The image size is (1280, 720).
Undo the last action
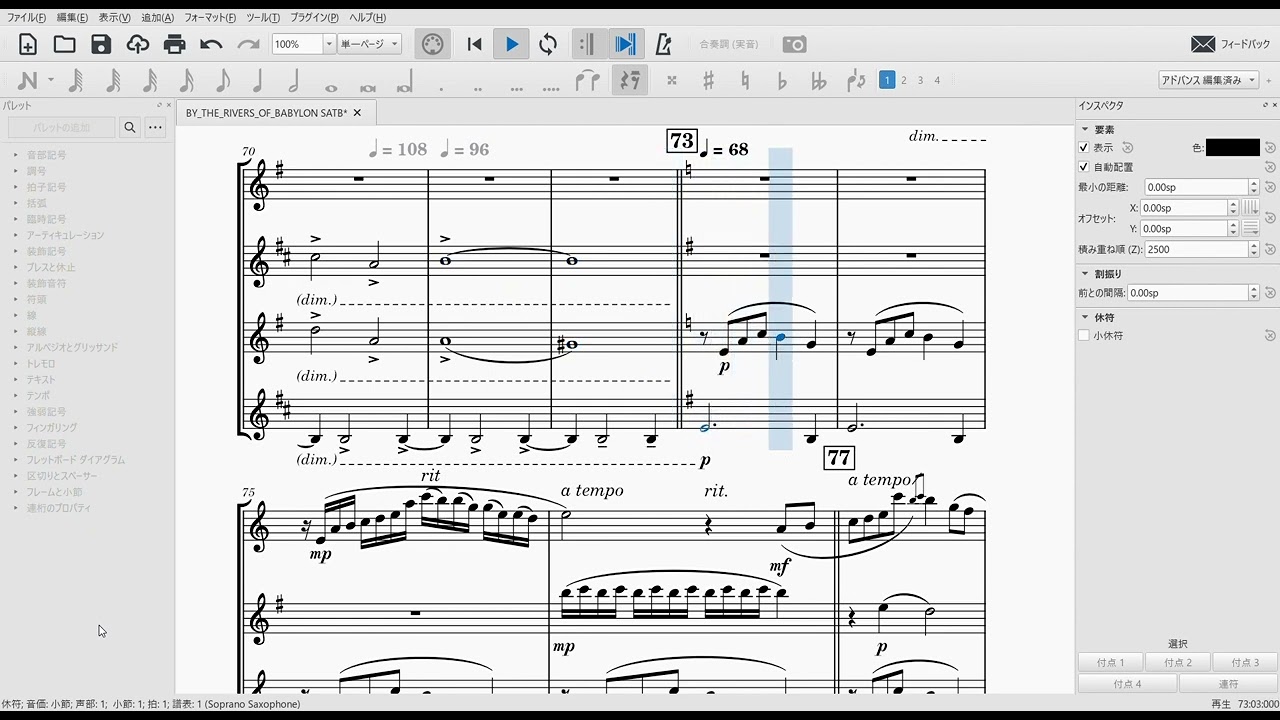[x=211, y=44]
